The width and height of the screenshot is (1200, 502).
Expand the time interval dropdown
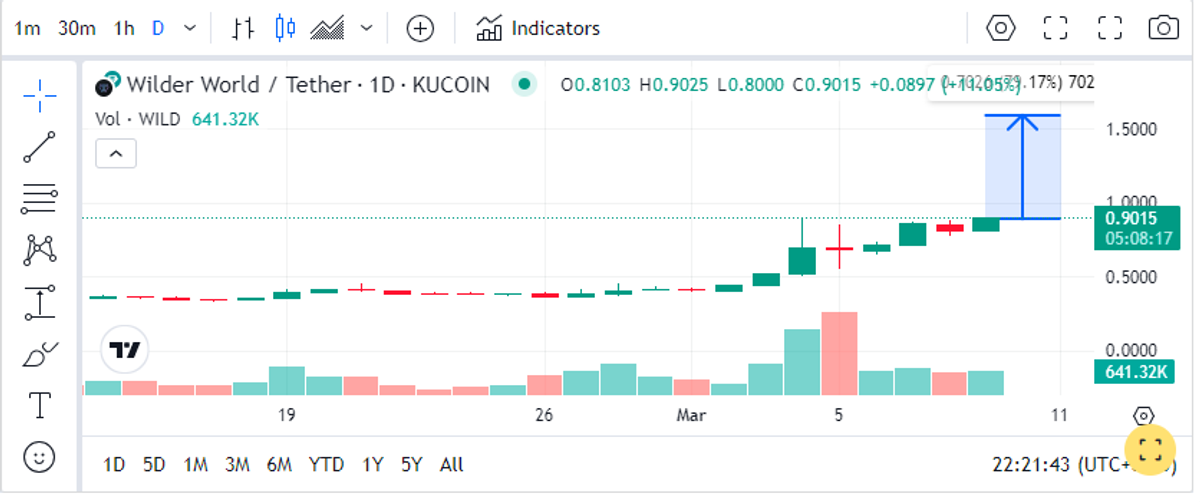191,29
